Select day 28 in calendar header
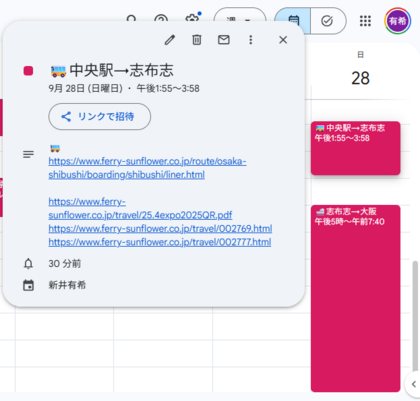This screenshot has width=420, height=401. coord(360,78)
